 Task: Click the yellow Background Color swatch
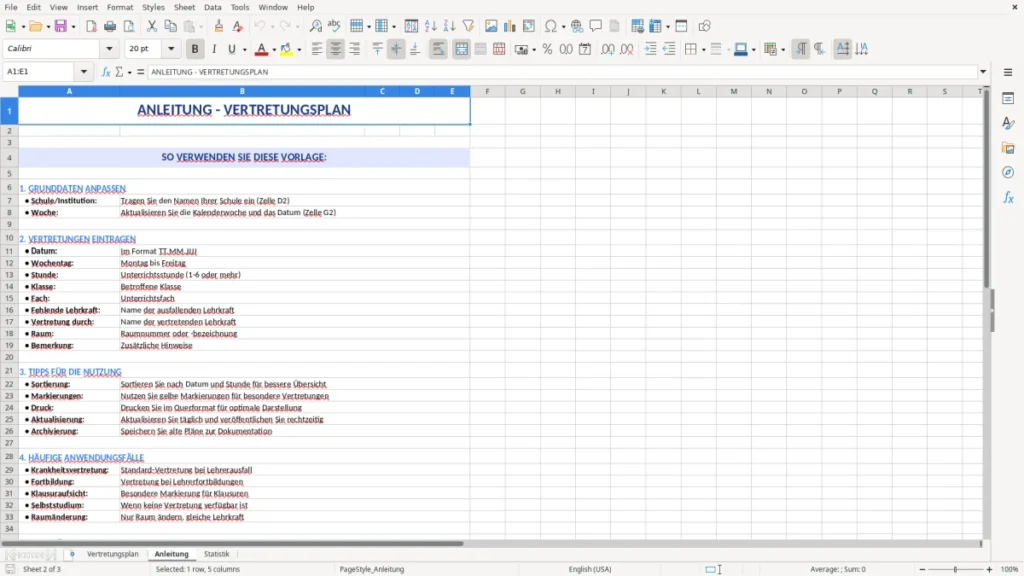(286, 49)
